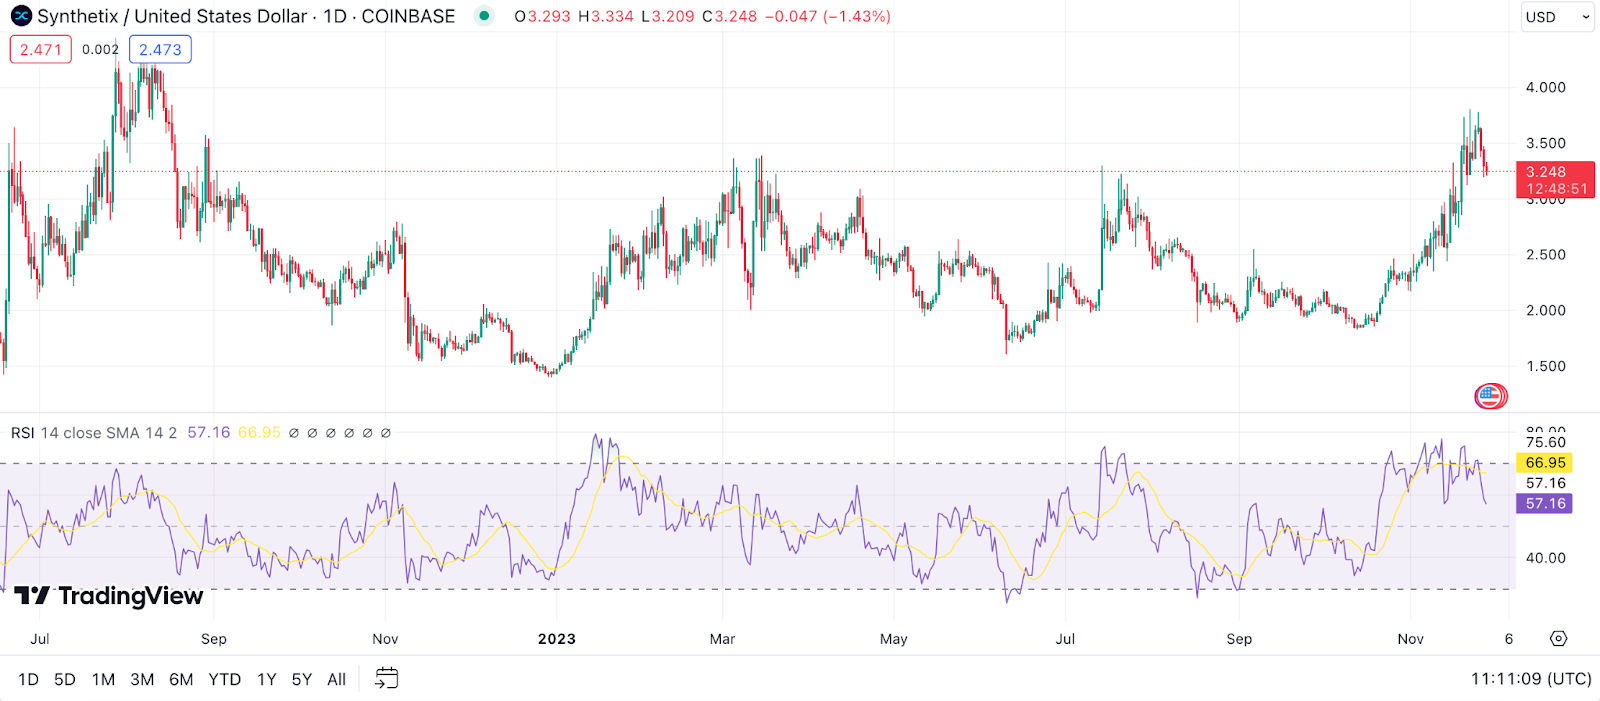Click the 4.000 price axis label
This screenshot has height=701, width=1600.
[1545, 87]
